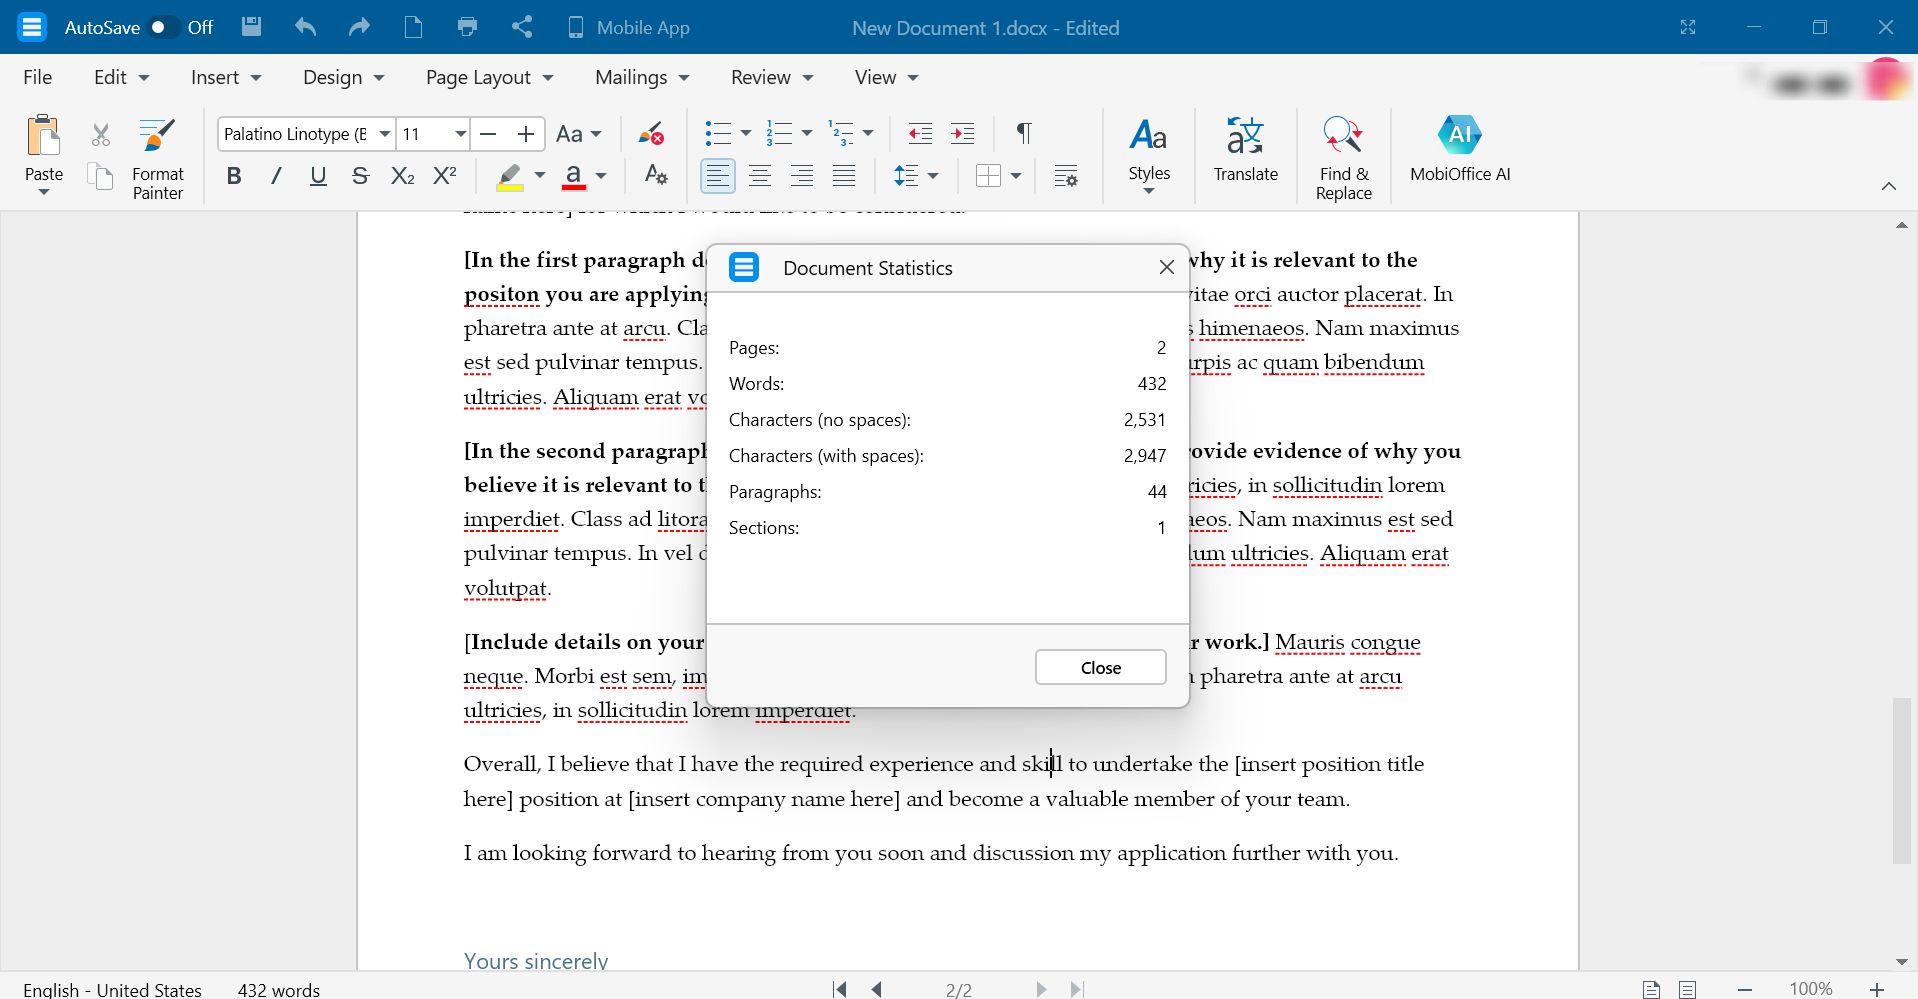The height and width of the screenshot is (999, 1918).
Task: Open the Change Case Aa dropdown
Action: tap(579, 134)
